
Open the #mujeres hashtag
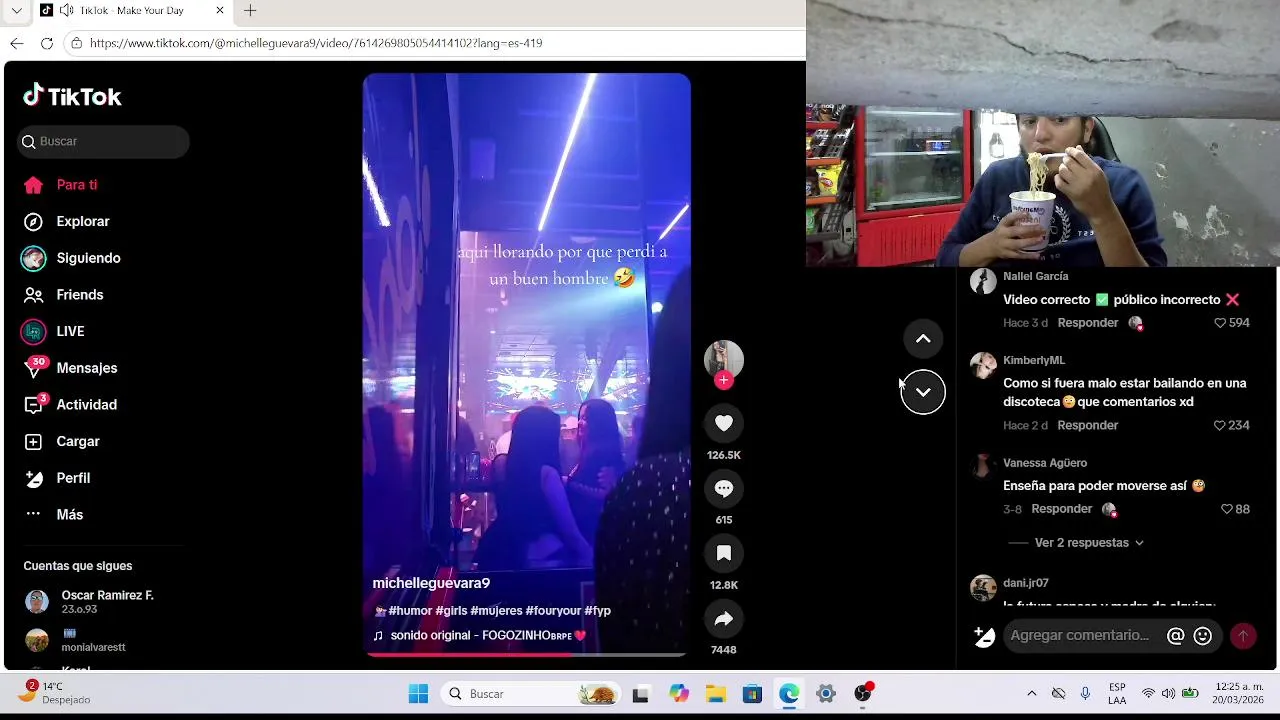[496, 610]
